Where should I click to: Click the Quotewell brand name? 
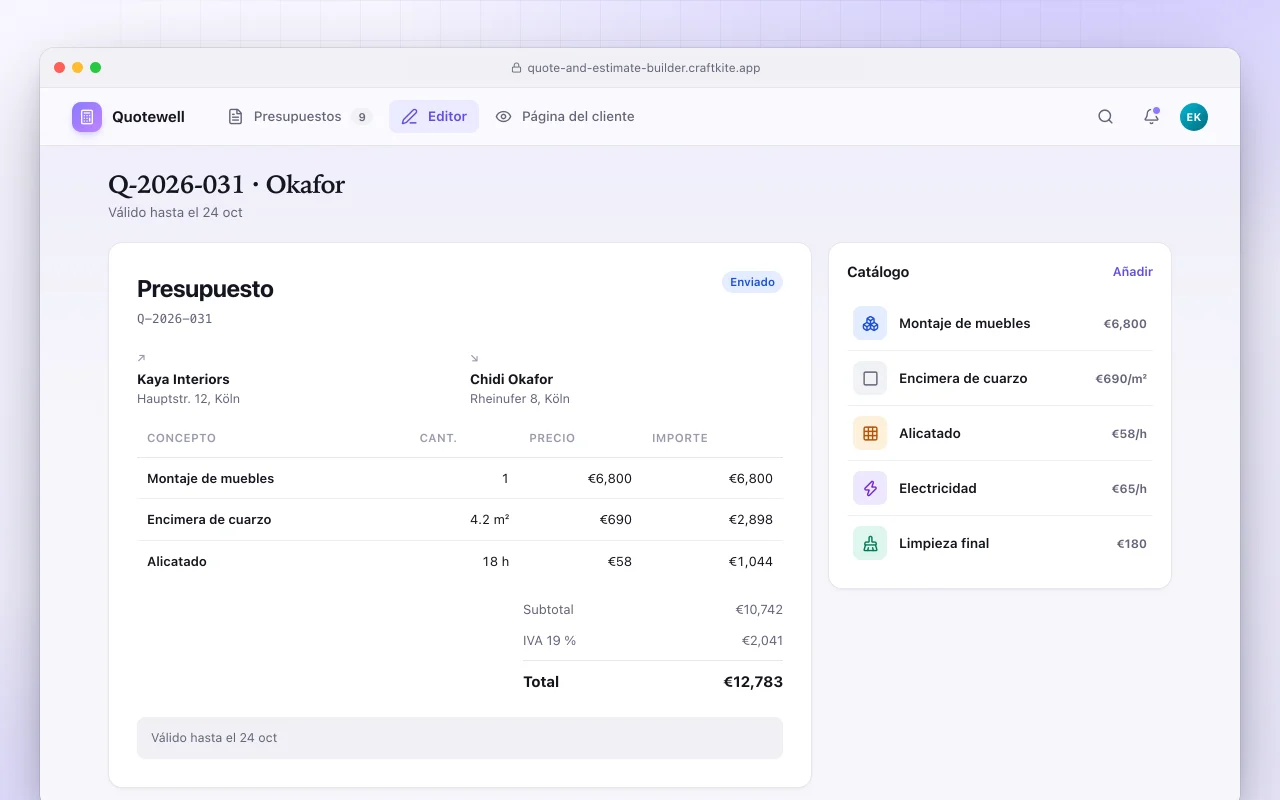(148, 117)
